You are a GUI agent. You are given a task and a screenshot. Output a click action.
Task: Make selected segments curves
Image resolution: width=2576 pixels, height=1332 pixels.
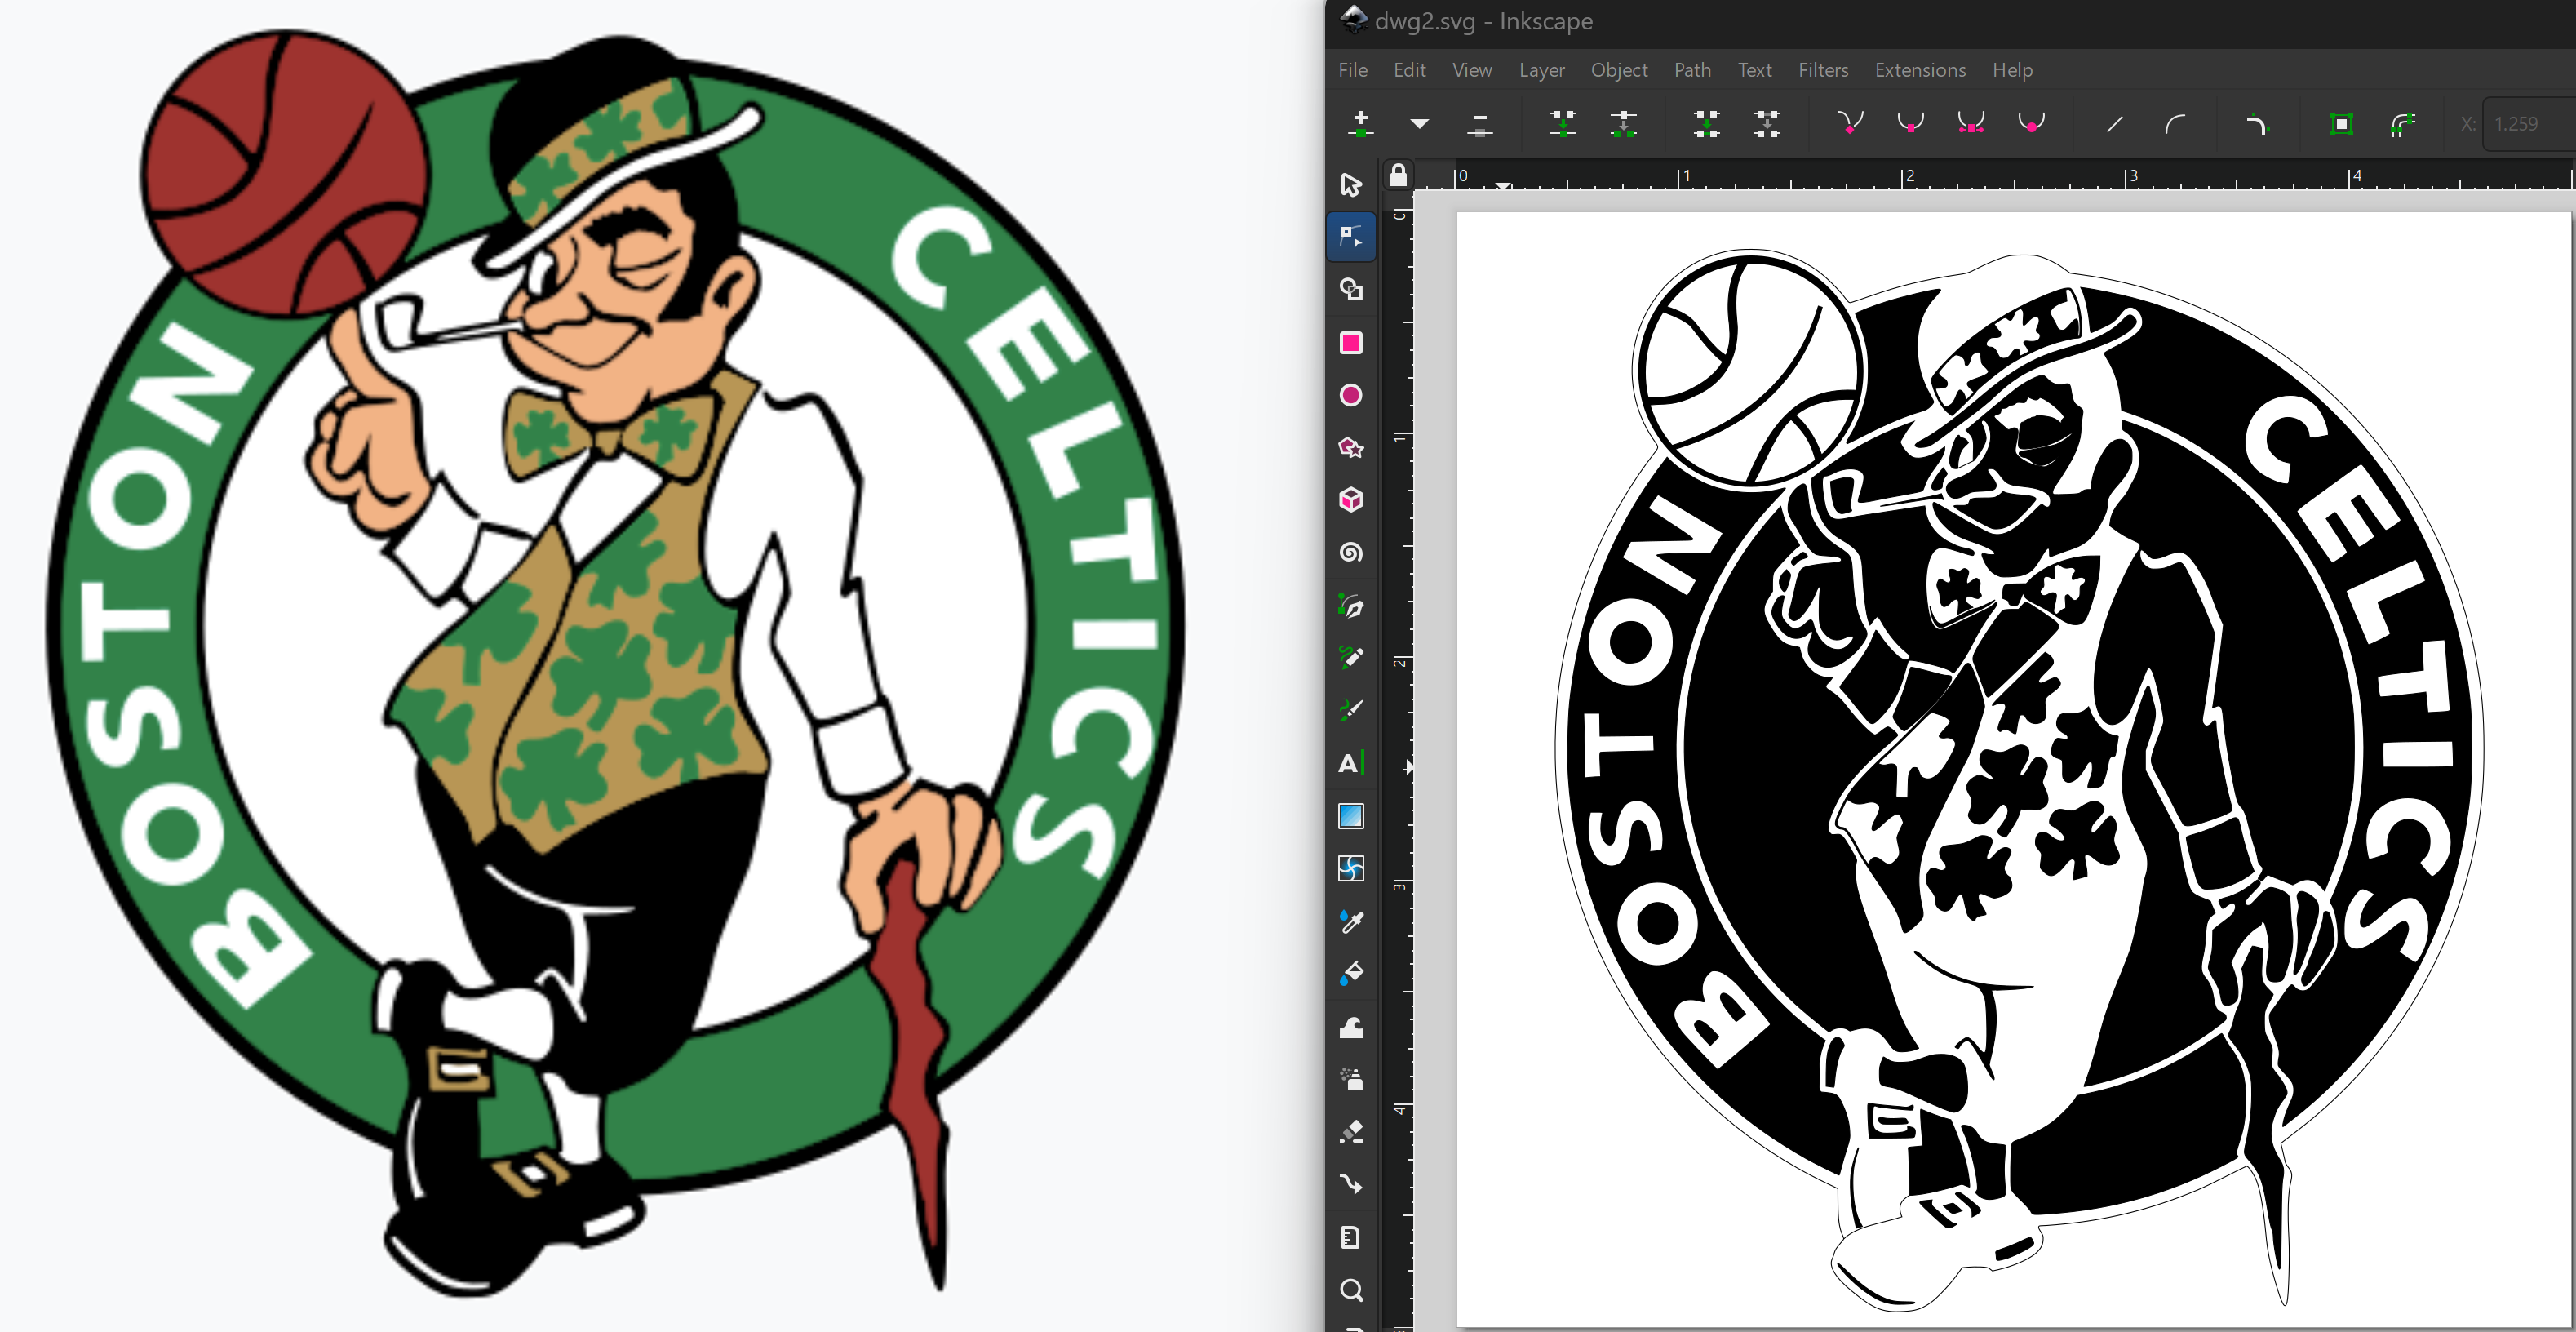2175,124
